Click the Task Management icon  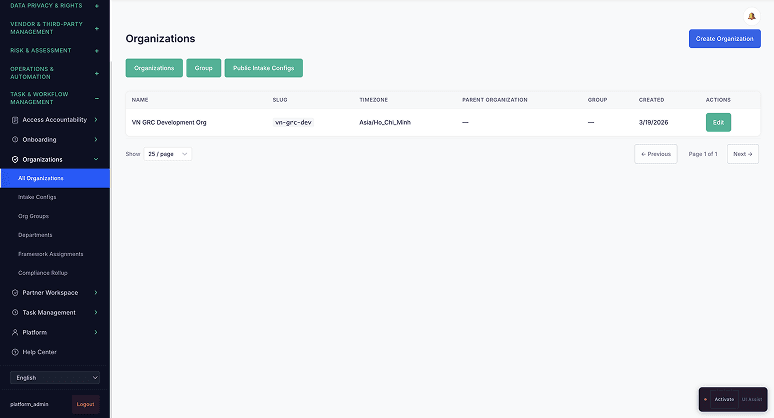(x=15, y=312)
